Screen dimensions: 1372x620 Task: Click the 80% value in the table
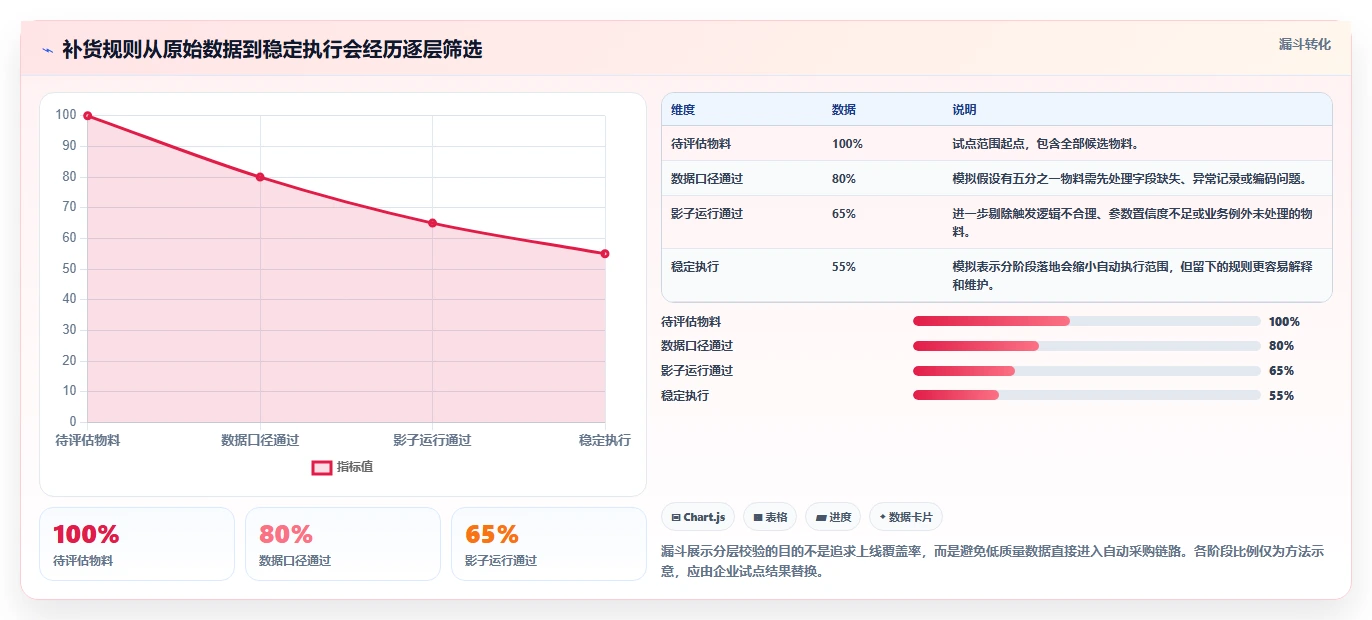844,179
